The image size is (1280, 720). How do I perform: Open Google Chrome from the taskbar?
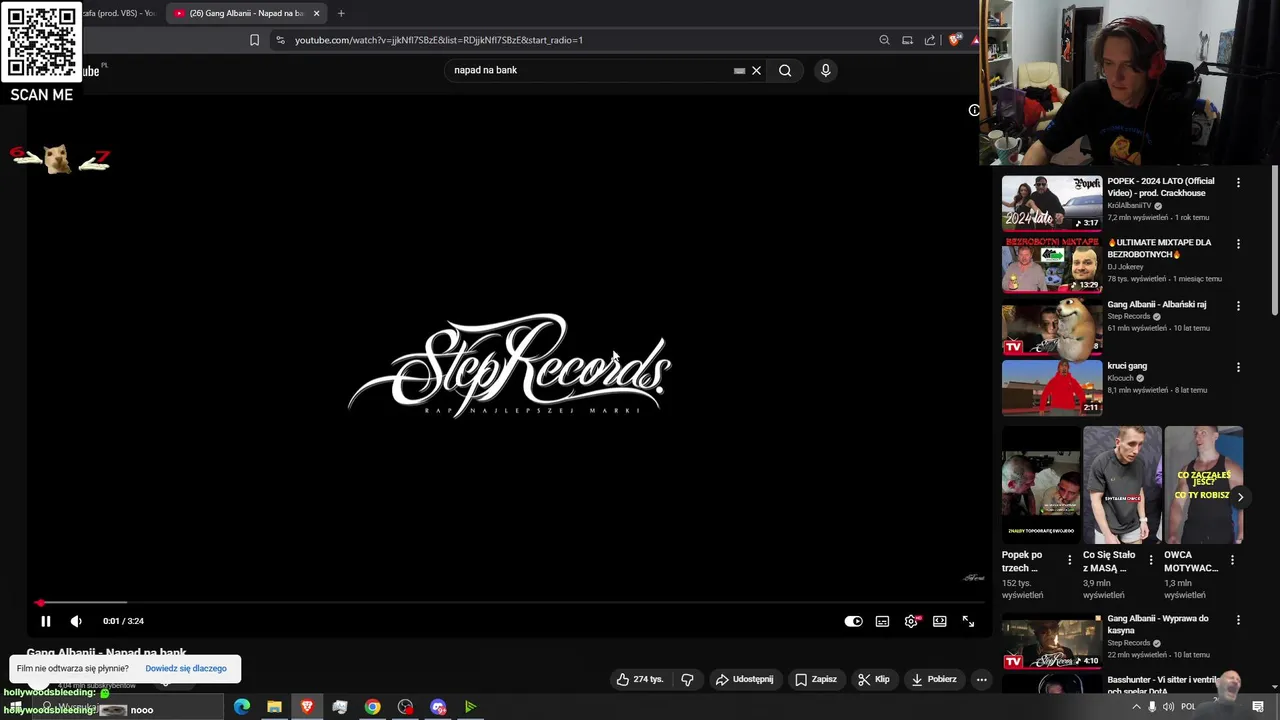[x=372, y=707]
